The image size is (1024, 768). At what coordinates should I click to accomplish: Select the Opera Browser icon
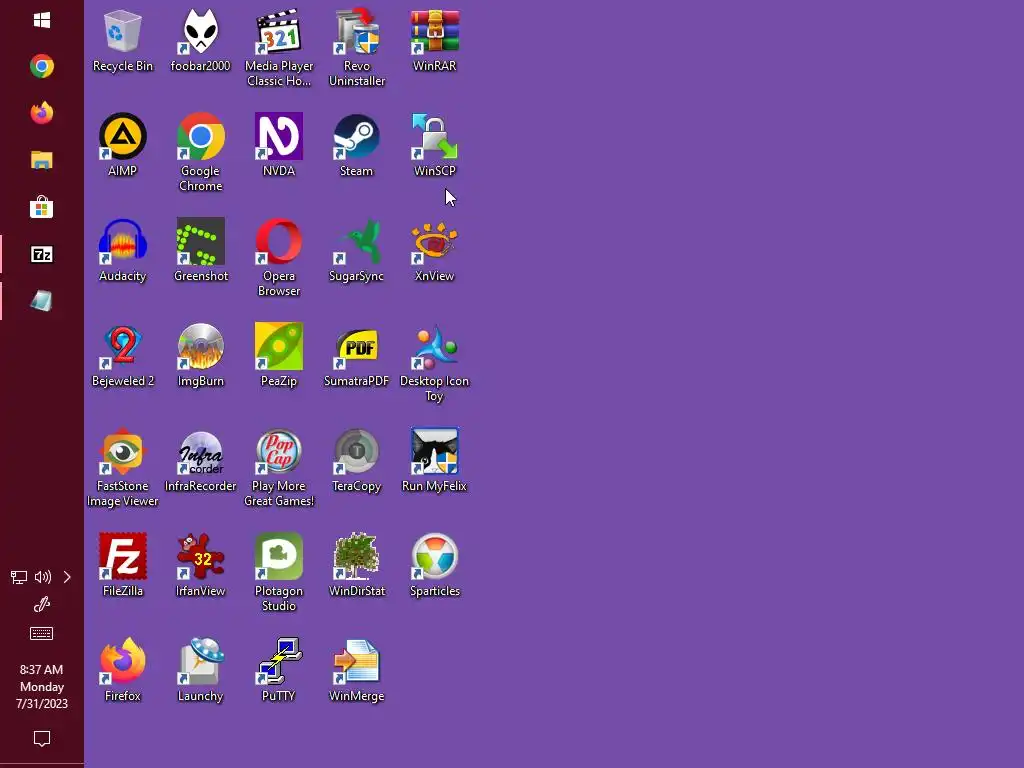279,258
